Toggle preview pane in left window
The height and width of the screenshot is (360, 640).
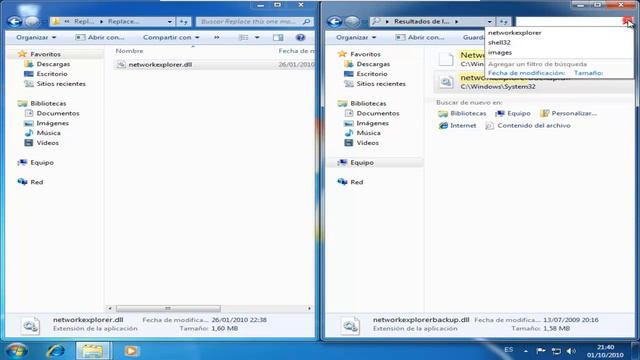278,37
